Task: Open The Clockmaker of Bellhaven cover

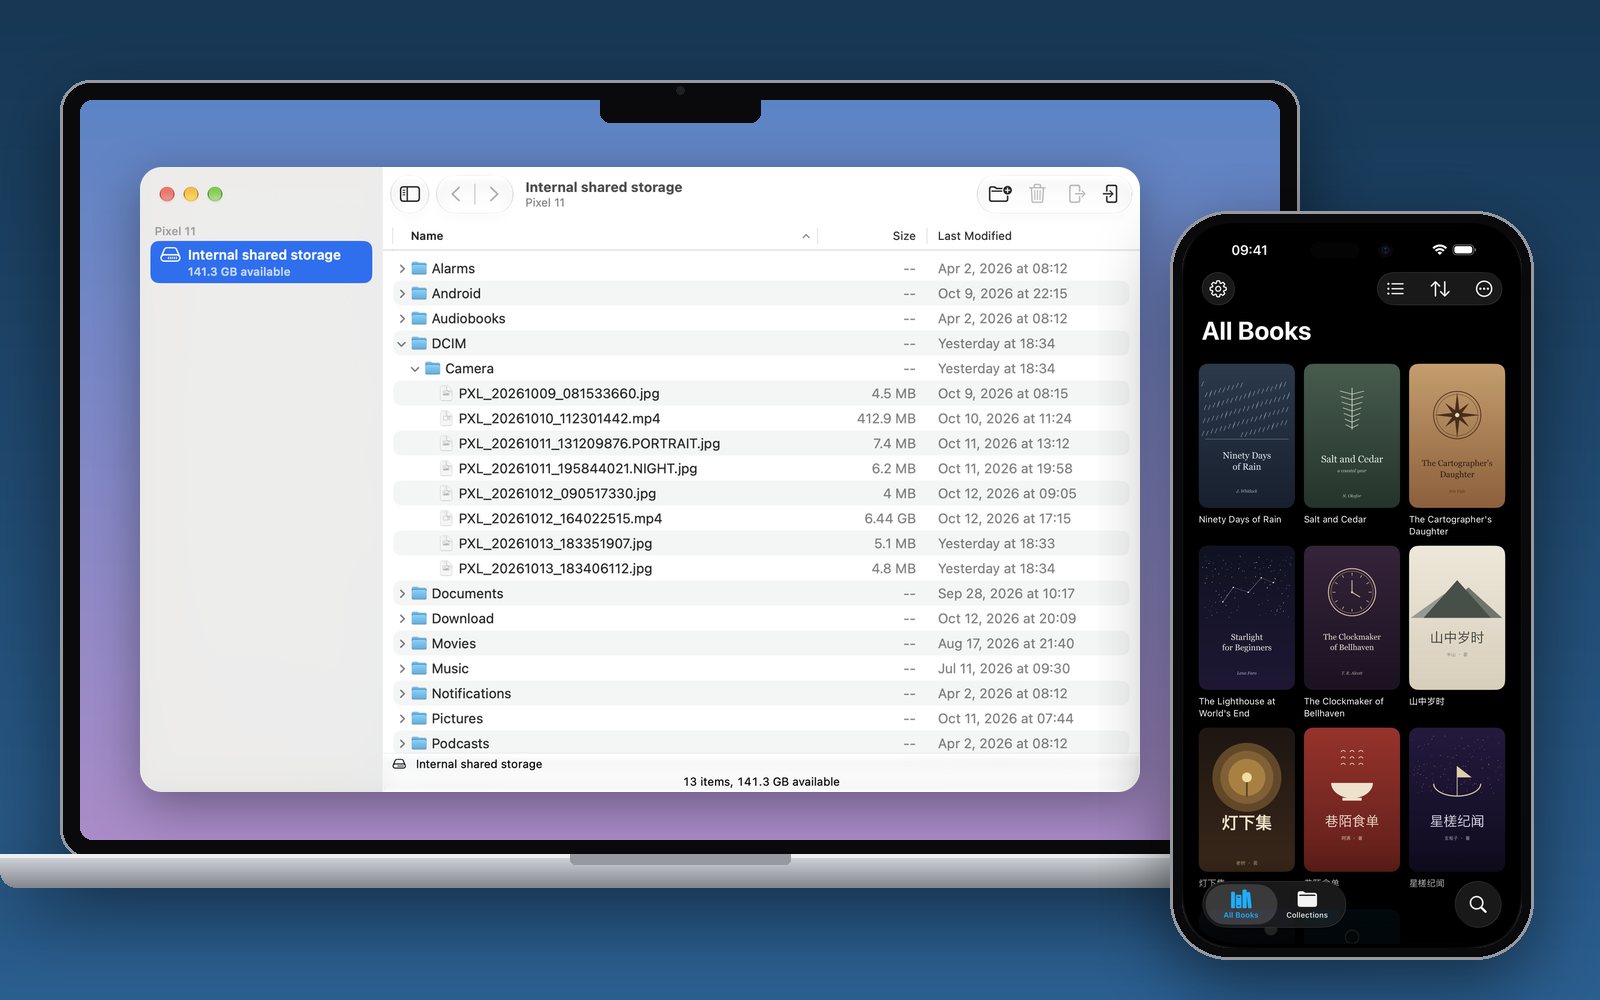Action: (x=1352, y=618)
